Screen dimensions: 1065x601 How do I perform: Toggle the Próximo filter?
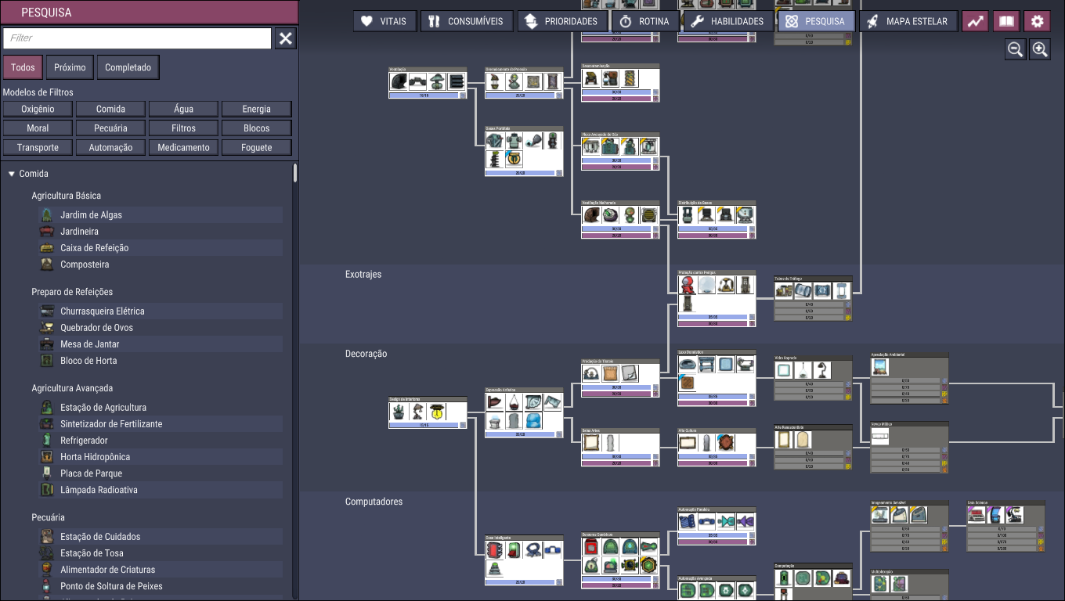70,67
